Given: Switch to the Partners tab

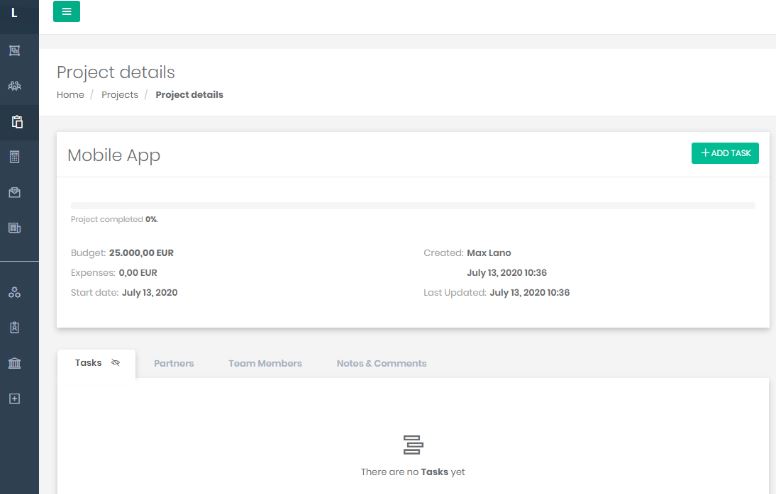Looking at the screenshot, I should pyautogui.click(x=174, y=363).
